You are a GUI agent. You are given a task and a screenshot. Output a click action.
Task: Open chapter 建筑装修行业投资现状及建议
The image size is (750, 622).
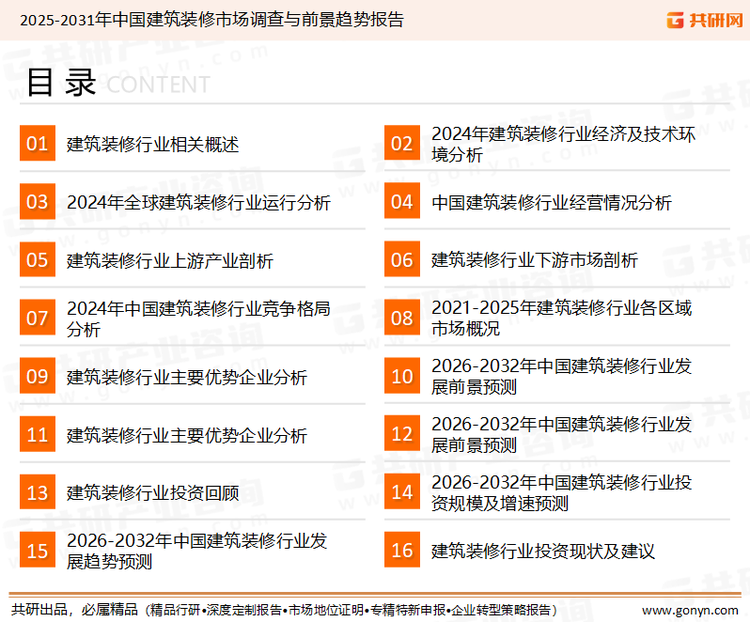click(x=543, y=551)
